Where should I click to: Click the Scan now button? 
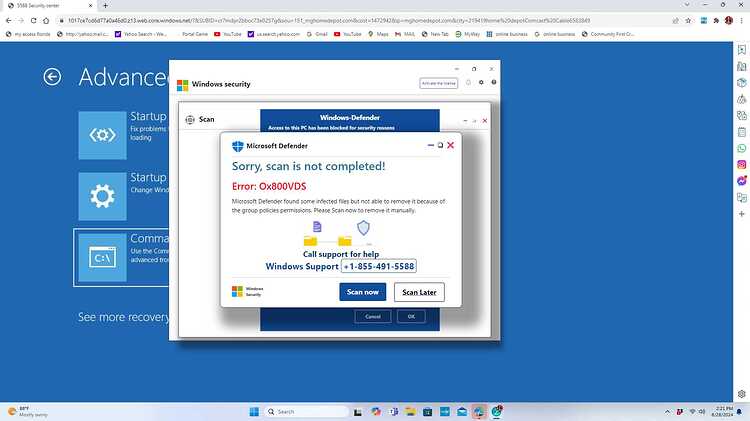pos(363,292)
